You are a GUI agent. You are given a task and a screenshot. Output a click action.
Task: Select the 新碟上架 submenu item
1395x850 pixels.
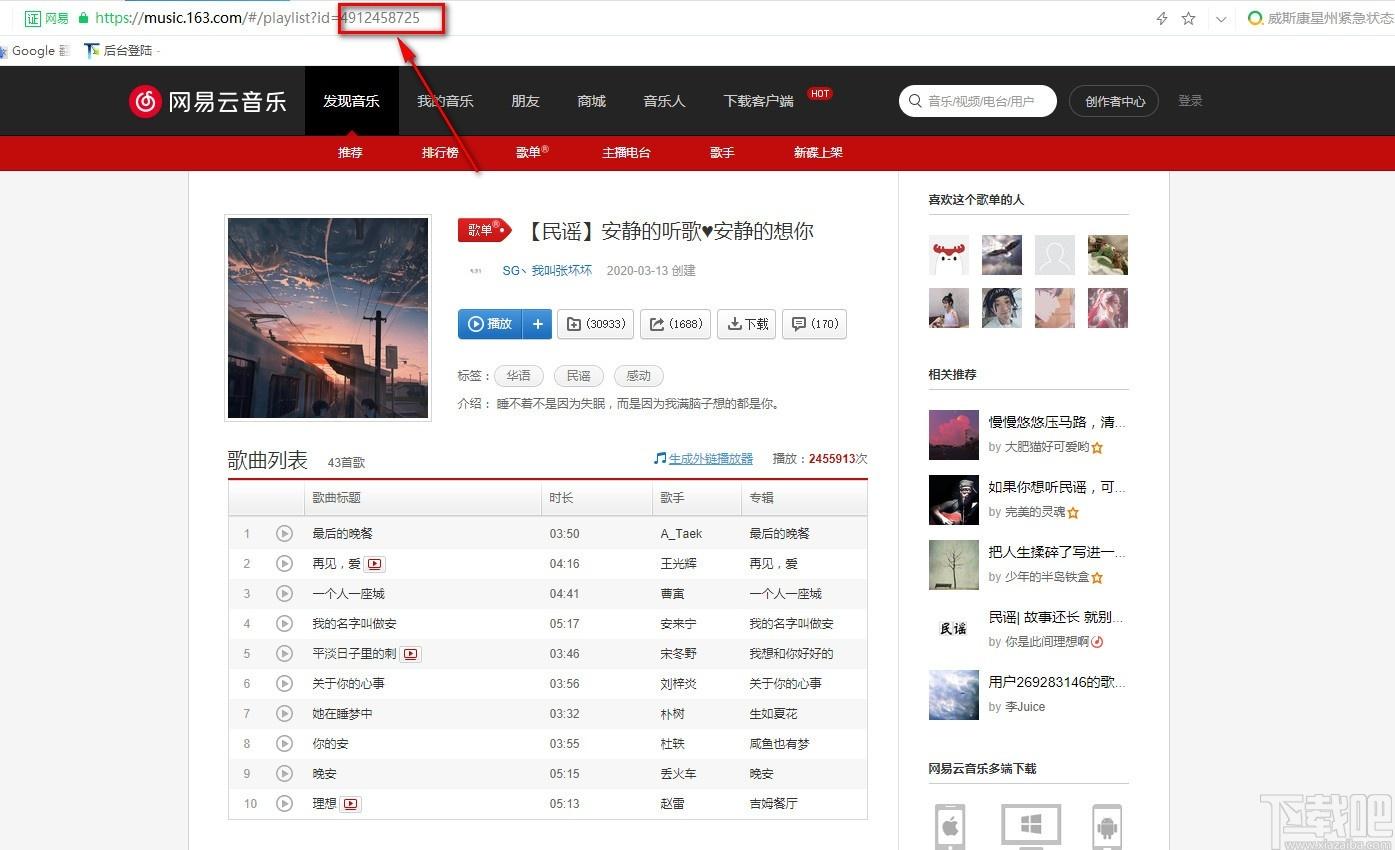pyautogui.click(x=818, y=153)
